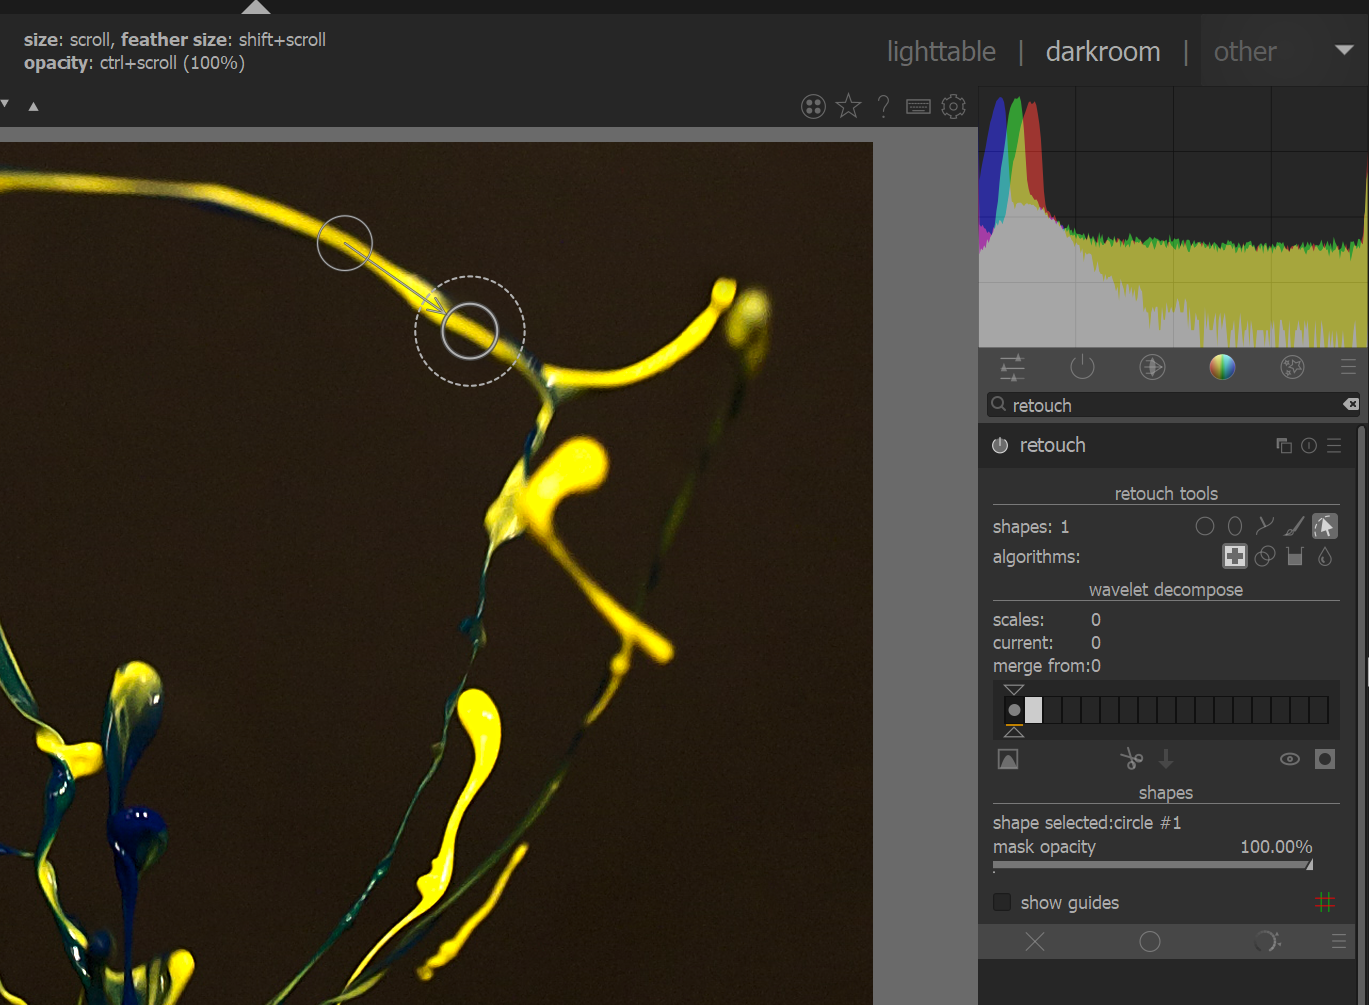
Task: Activate the clone algorithm icon
Action: coord(1265,557)
